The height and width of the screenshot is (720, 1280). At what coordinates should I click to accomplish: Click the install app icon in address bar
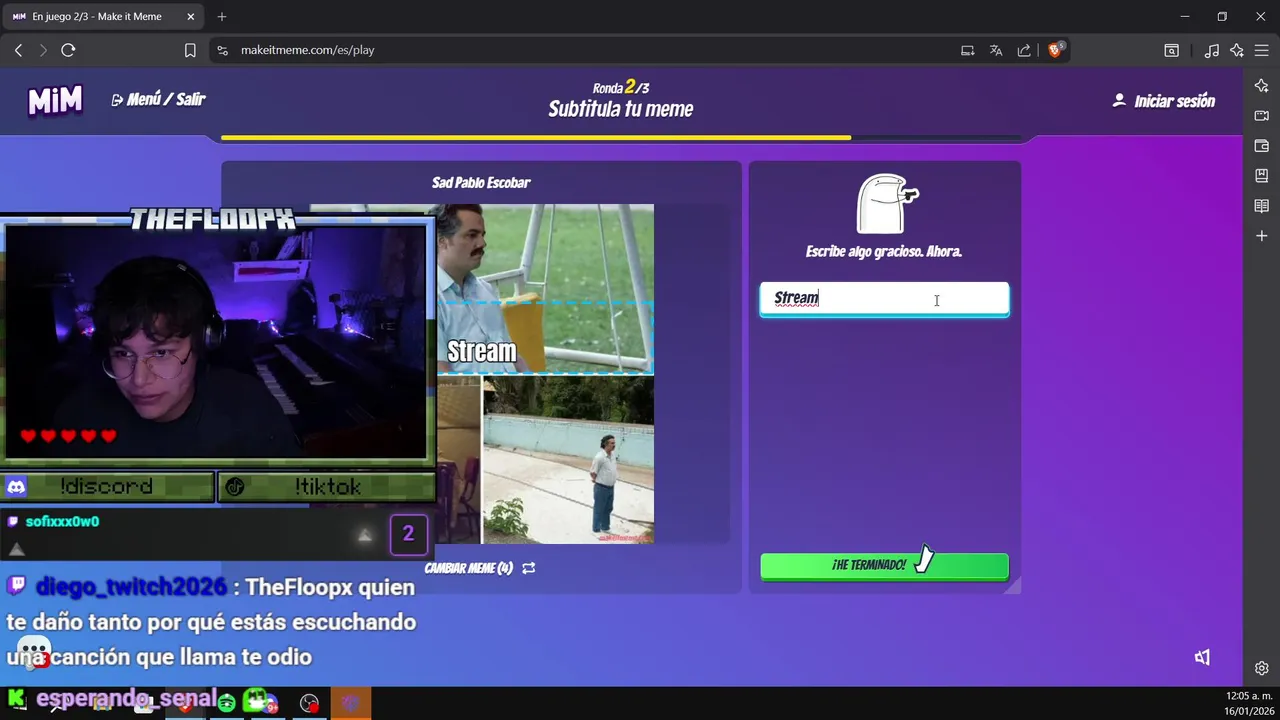tap(967, 50)
